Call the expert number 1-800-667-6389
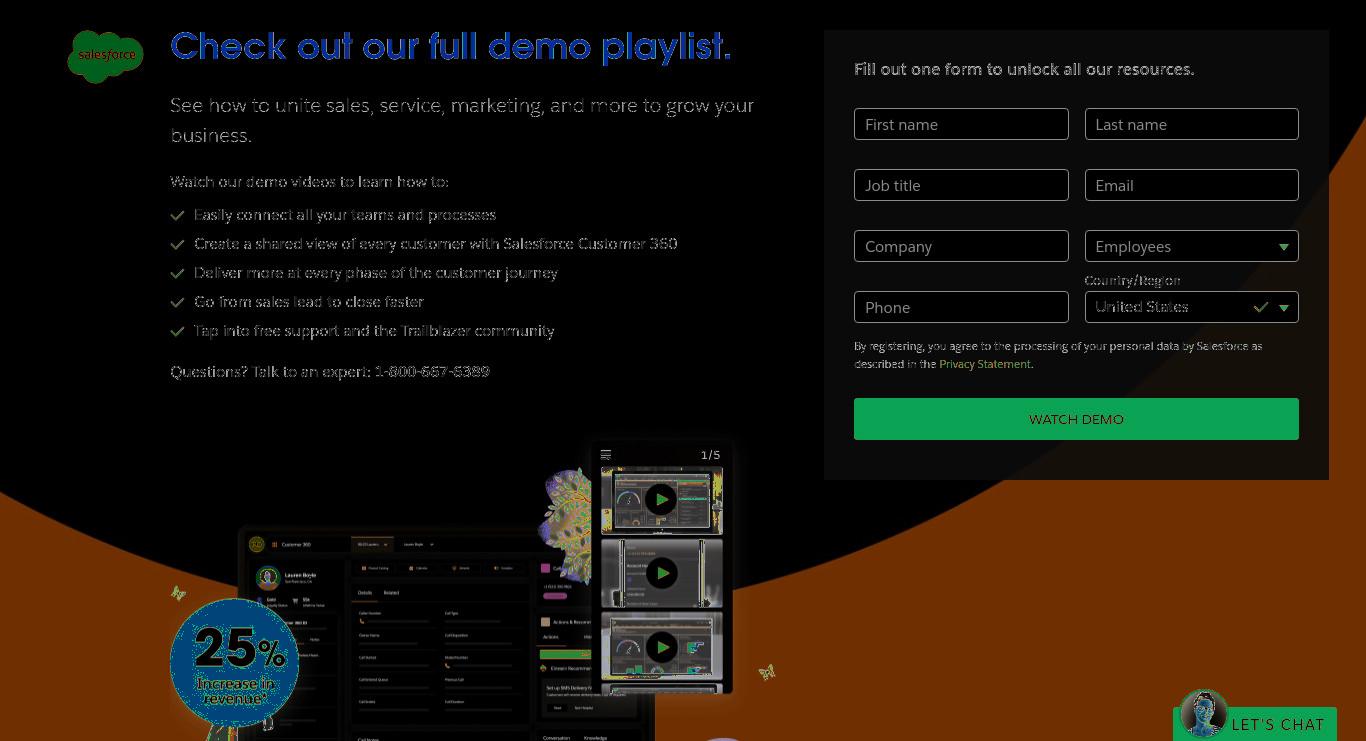This screenshot has height=741, width=1366. point(432,371)
